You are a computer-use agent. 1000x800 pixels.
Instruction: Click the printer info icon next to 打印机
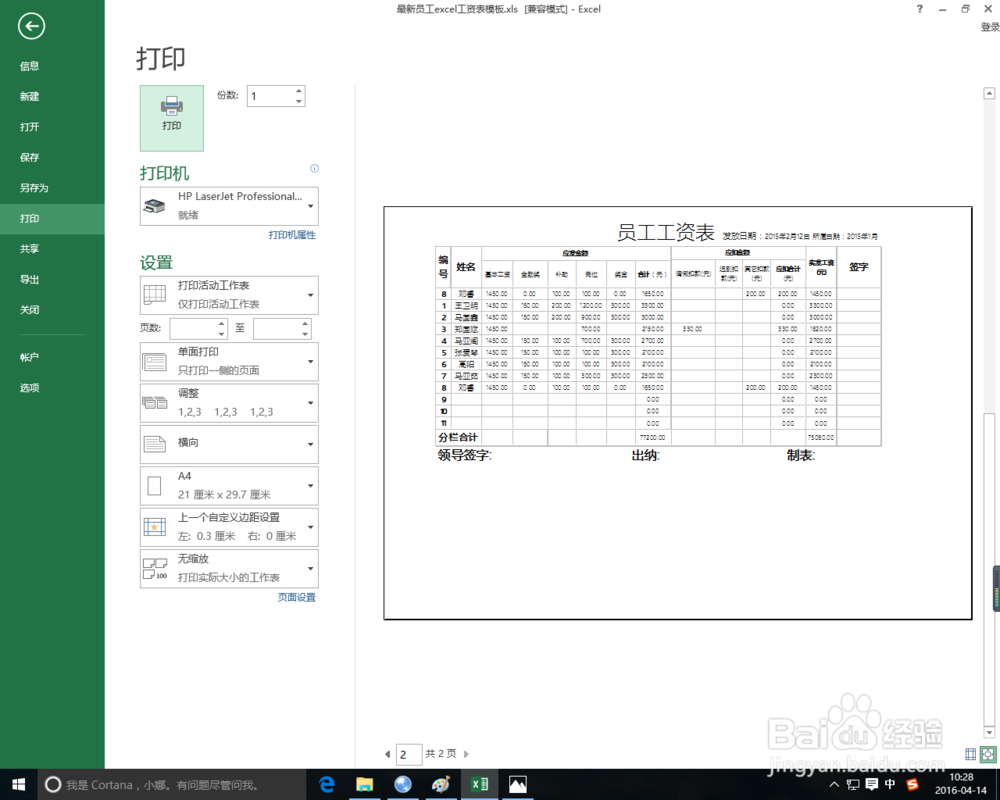coord(314,168)
